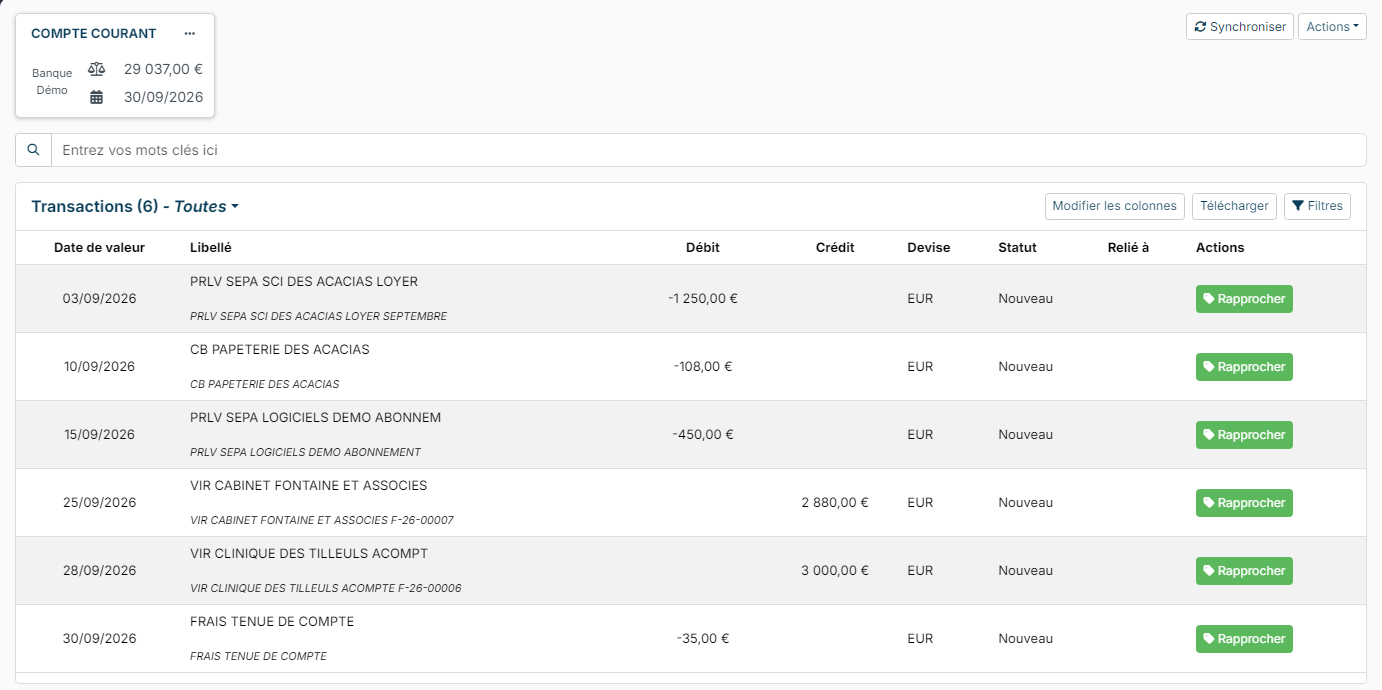
Task: Rapprocher the VIR CLINIQUE DES TILLEULS transaction
Action: click(x=1244, y=571)
